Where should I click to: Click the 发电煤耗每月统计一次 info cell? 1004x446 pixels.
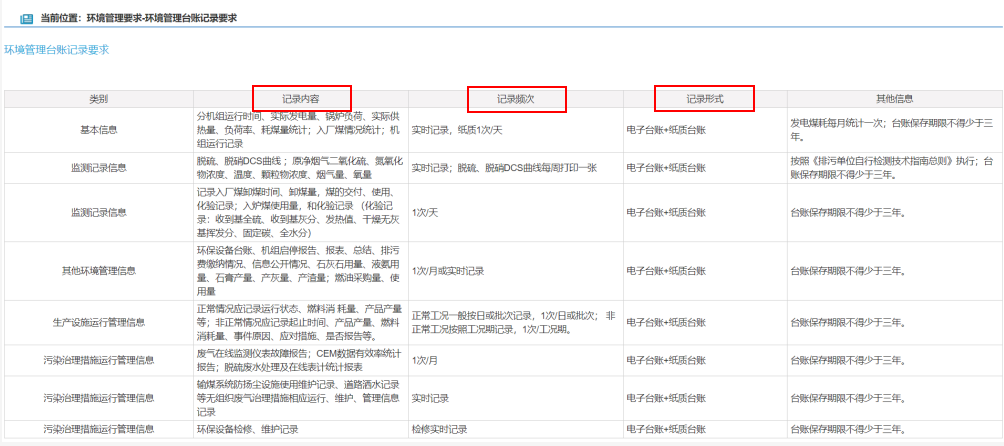(x=892, y=123)
